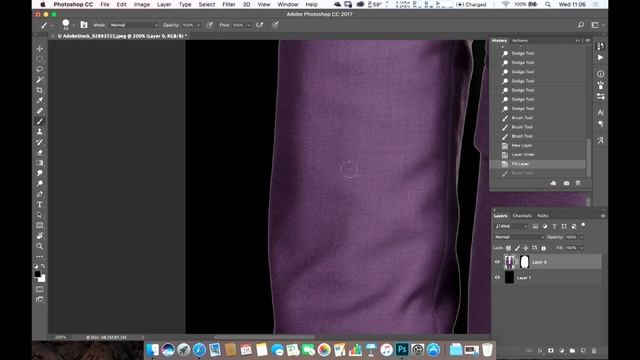Select the Path Selection tool
The height and width of the screenshot is (360, 640).
click(40, 215)
